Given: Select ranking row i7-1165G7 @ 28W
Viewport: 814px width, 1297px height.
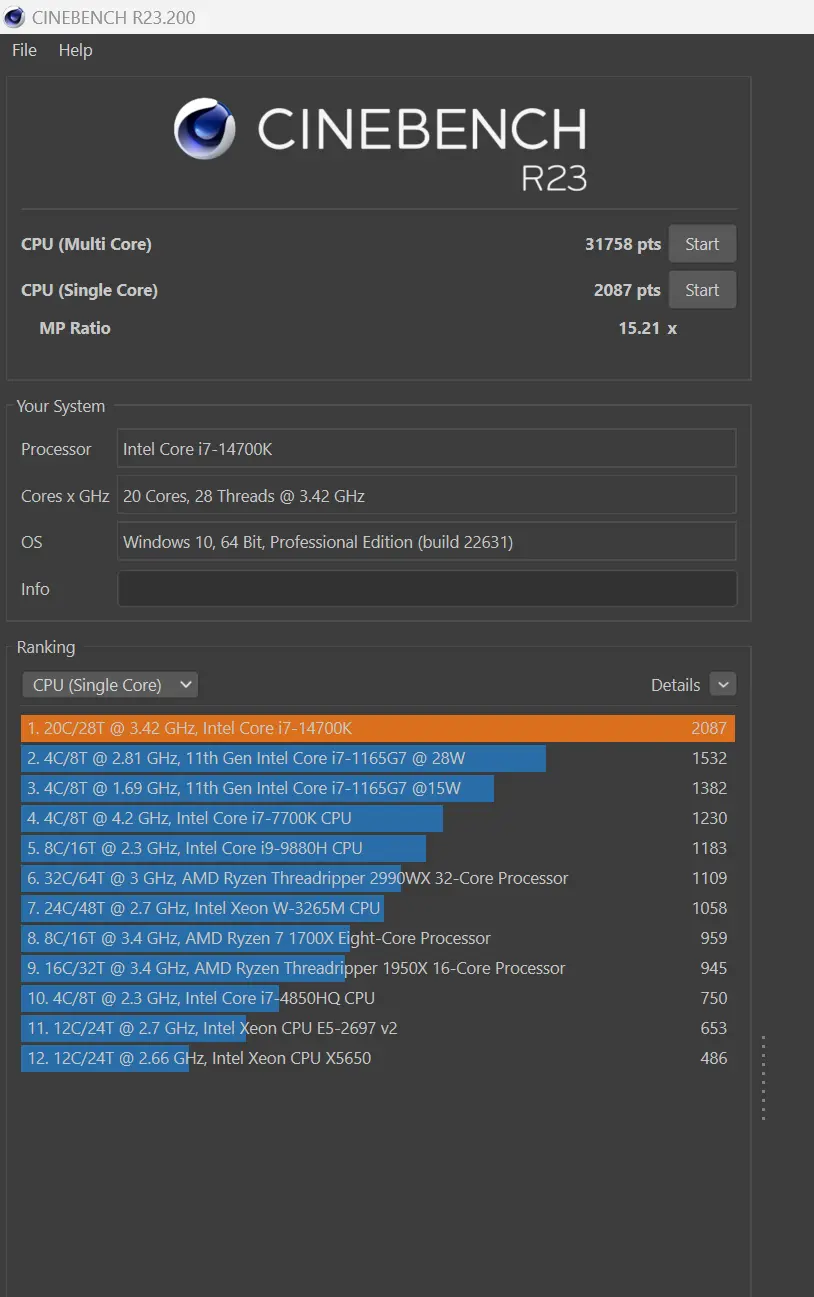Looking at the screenshot, I should tap(378, 758).
